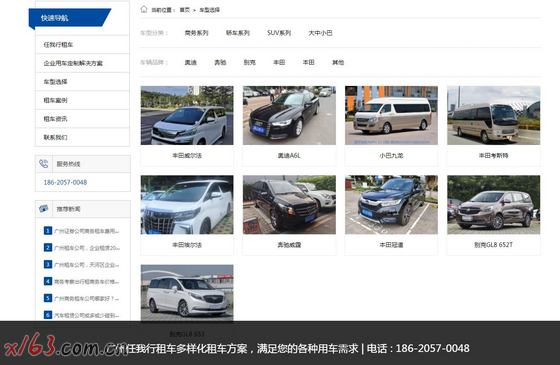Open the 别克GL8 653 white van photo
This screenshot has width=560, height=365.
[x=187, y=293]
